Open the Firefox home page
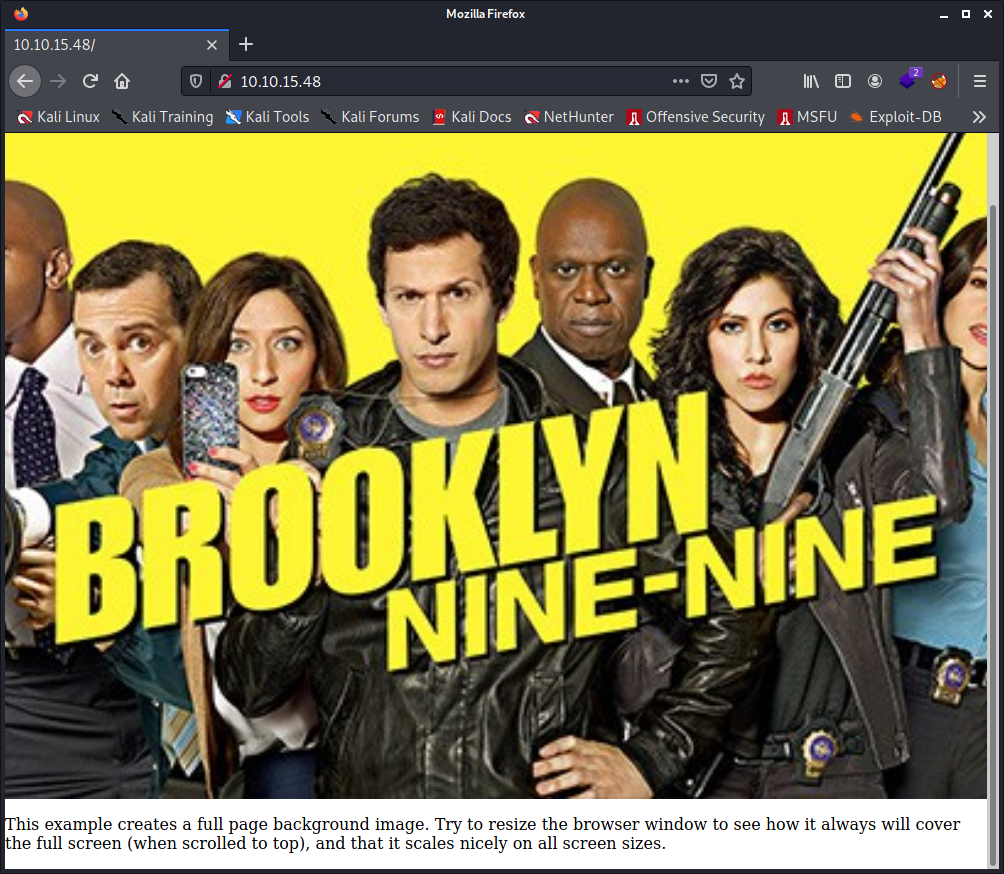The height and width of the screenshot is (874, 1004). point(122,81)
